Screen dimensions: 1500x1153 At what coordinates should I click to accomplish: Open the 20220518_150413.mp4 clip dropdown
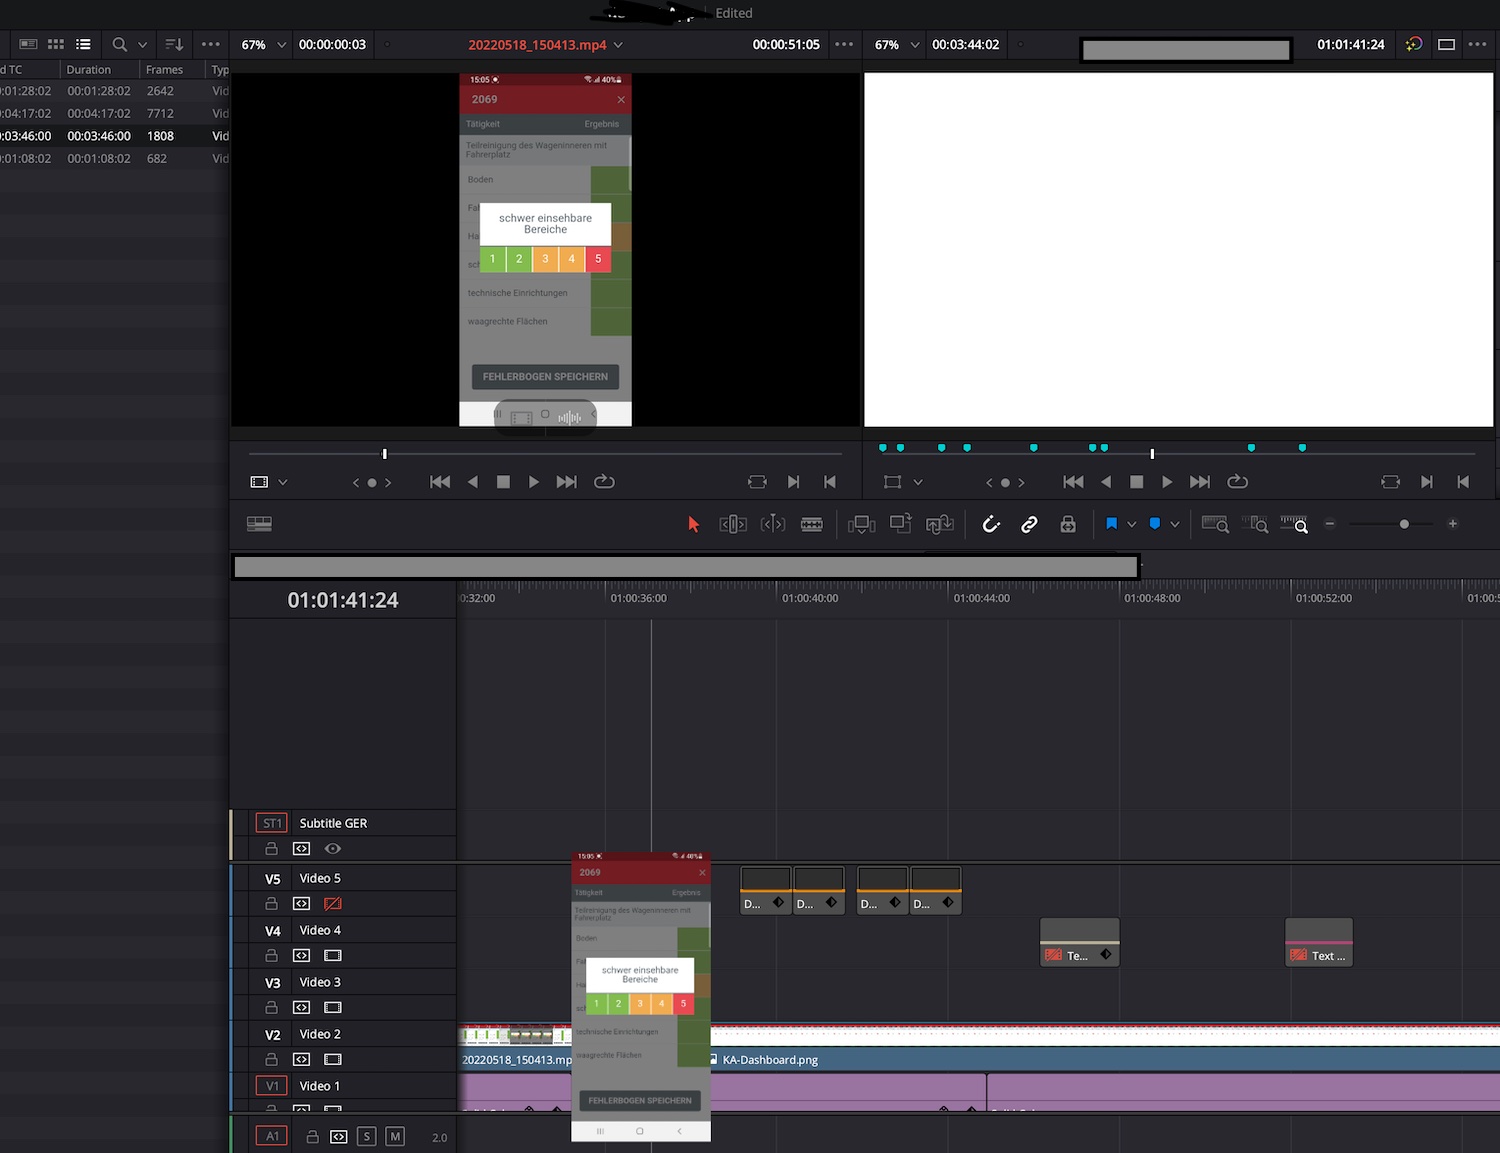click(x=618, y=45)
